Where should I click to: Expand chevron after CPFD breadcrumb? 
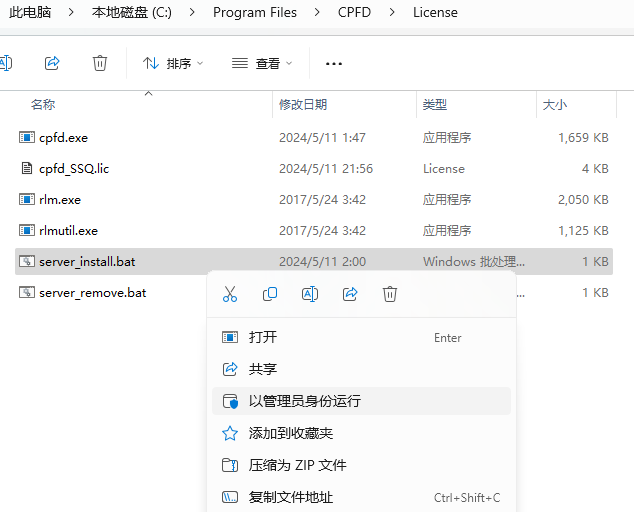392,13
